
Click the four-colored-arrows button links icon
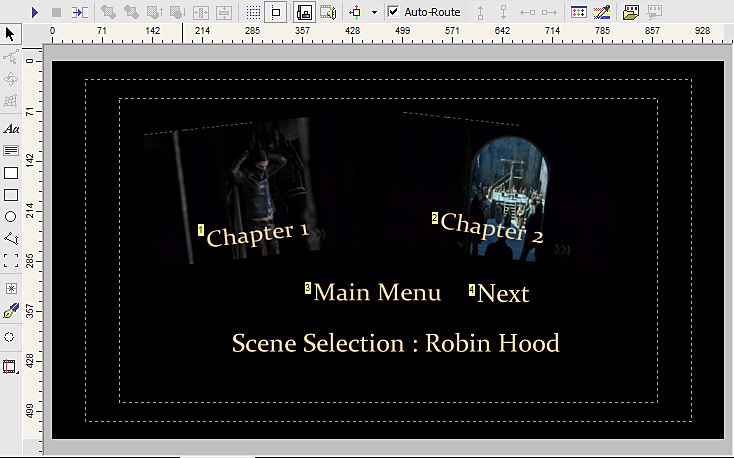coord(356,12)
